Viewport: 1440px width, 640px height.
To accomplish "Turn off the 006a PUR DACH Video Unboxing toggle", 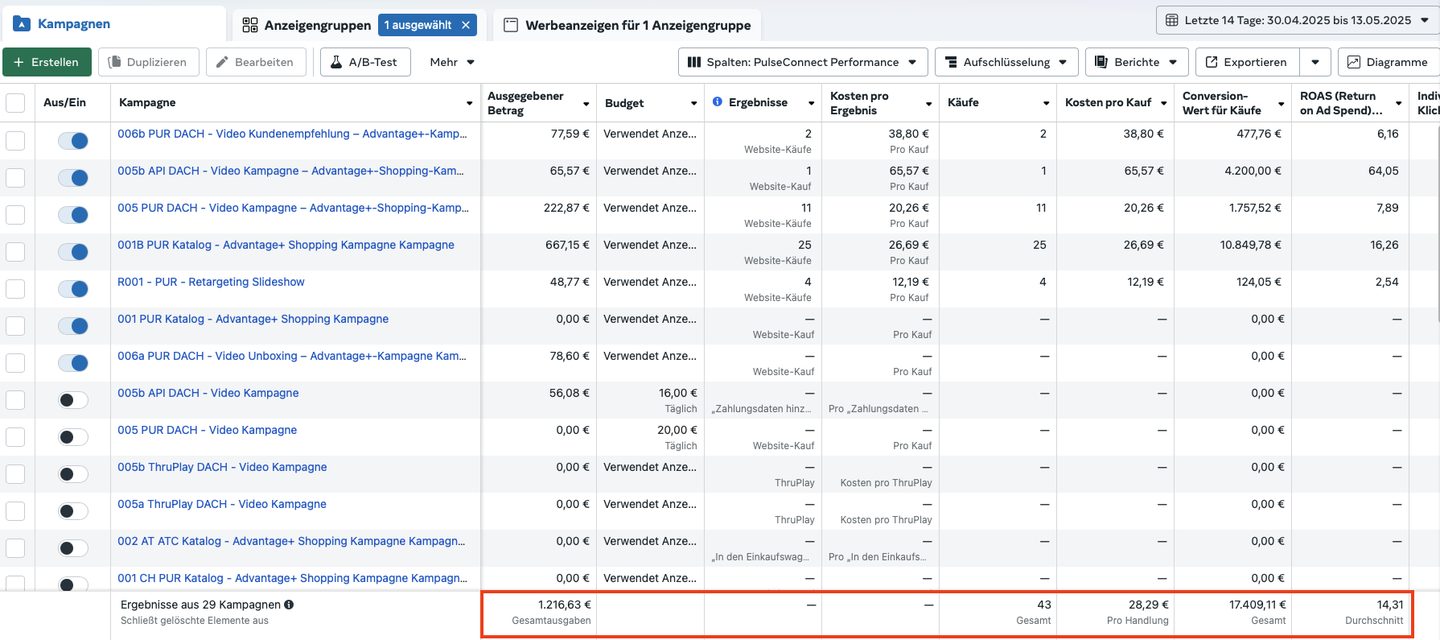I will [73, 363].
